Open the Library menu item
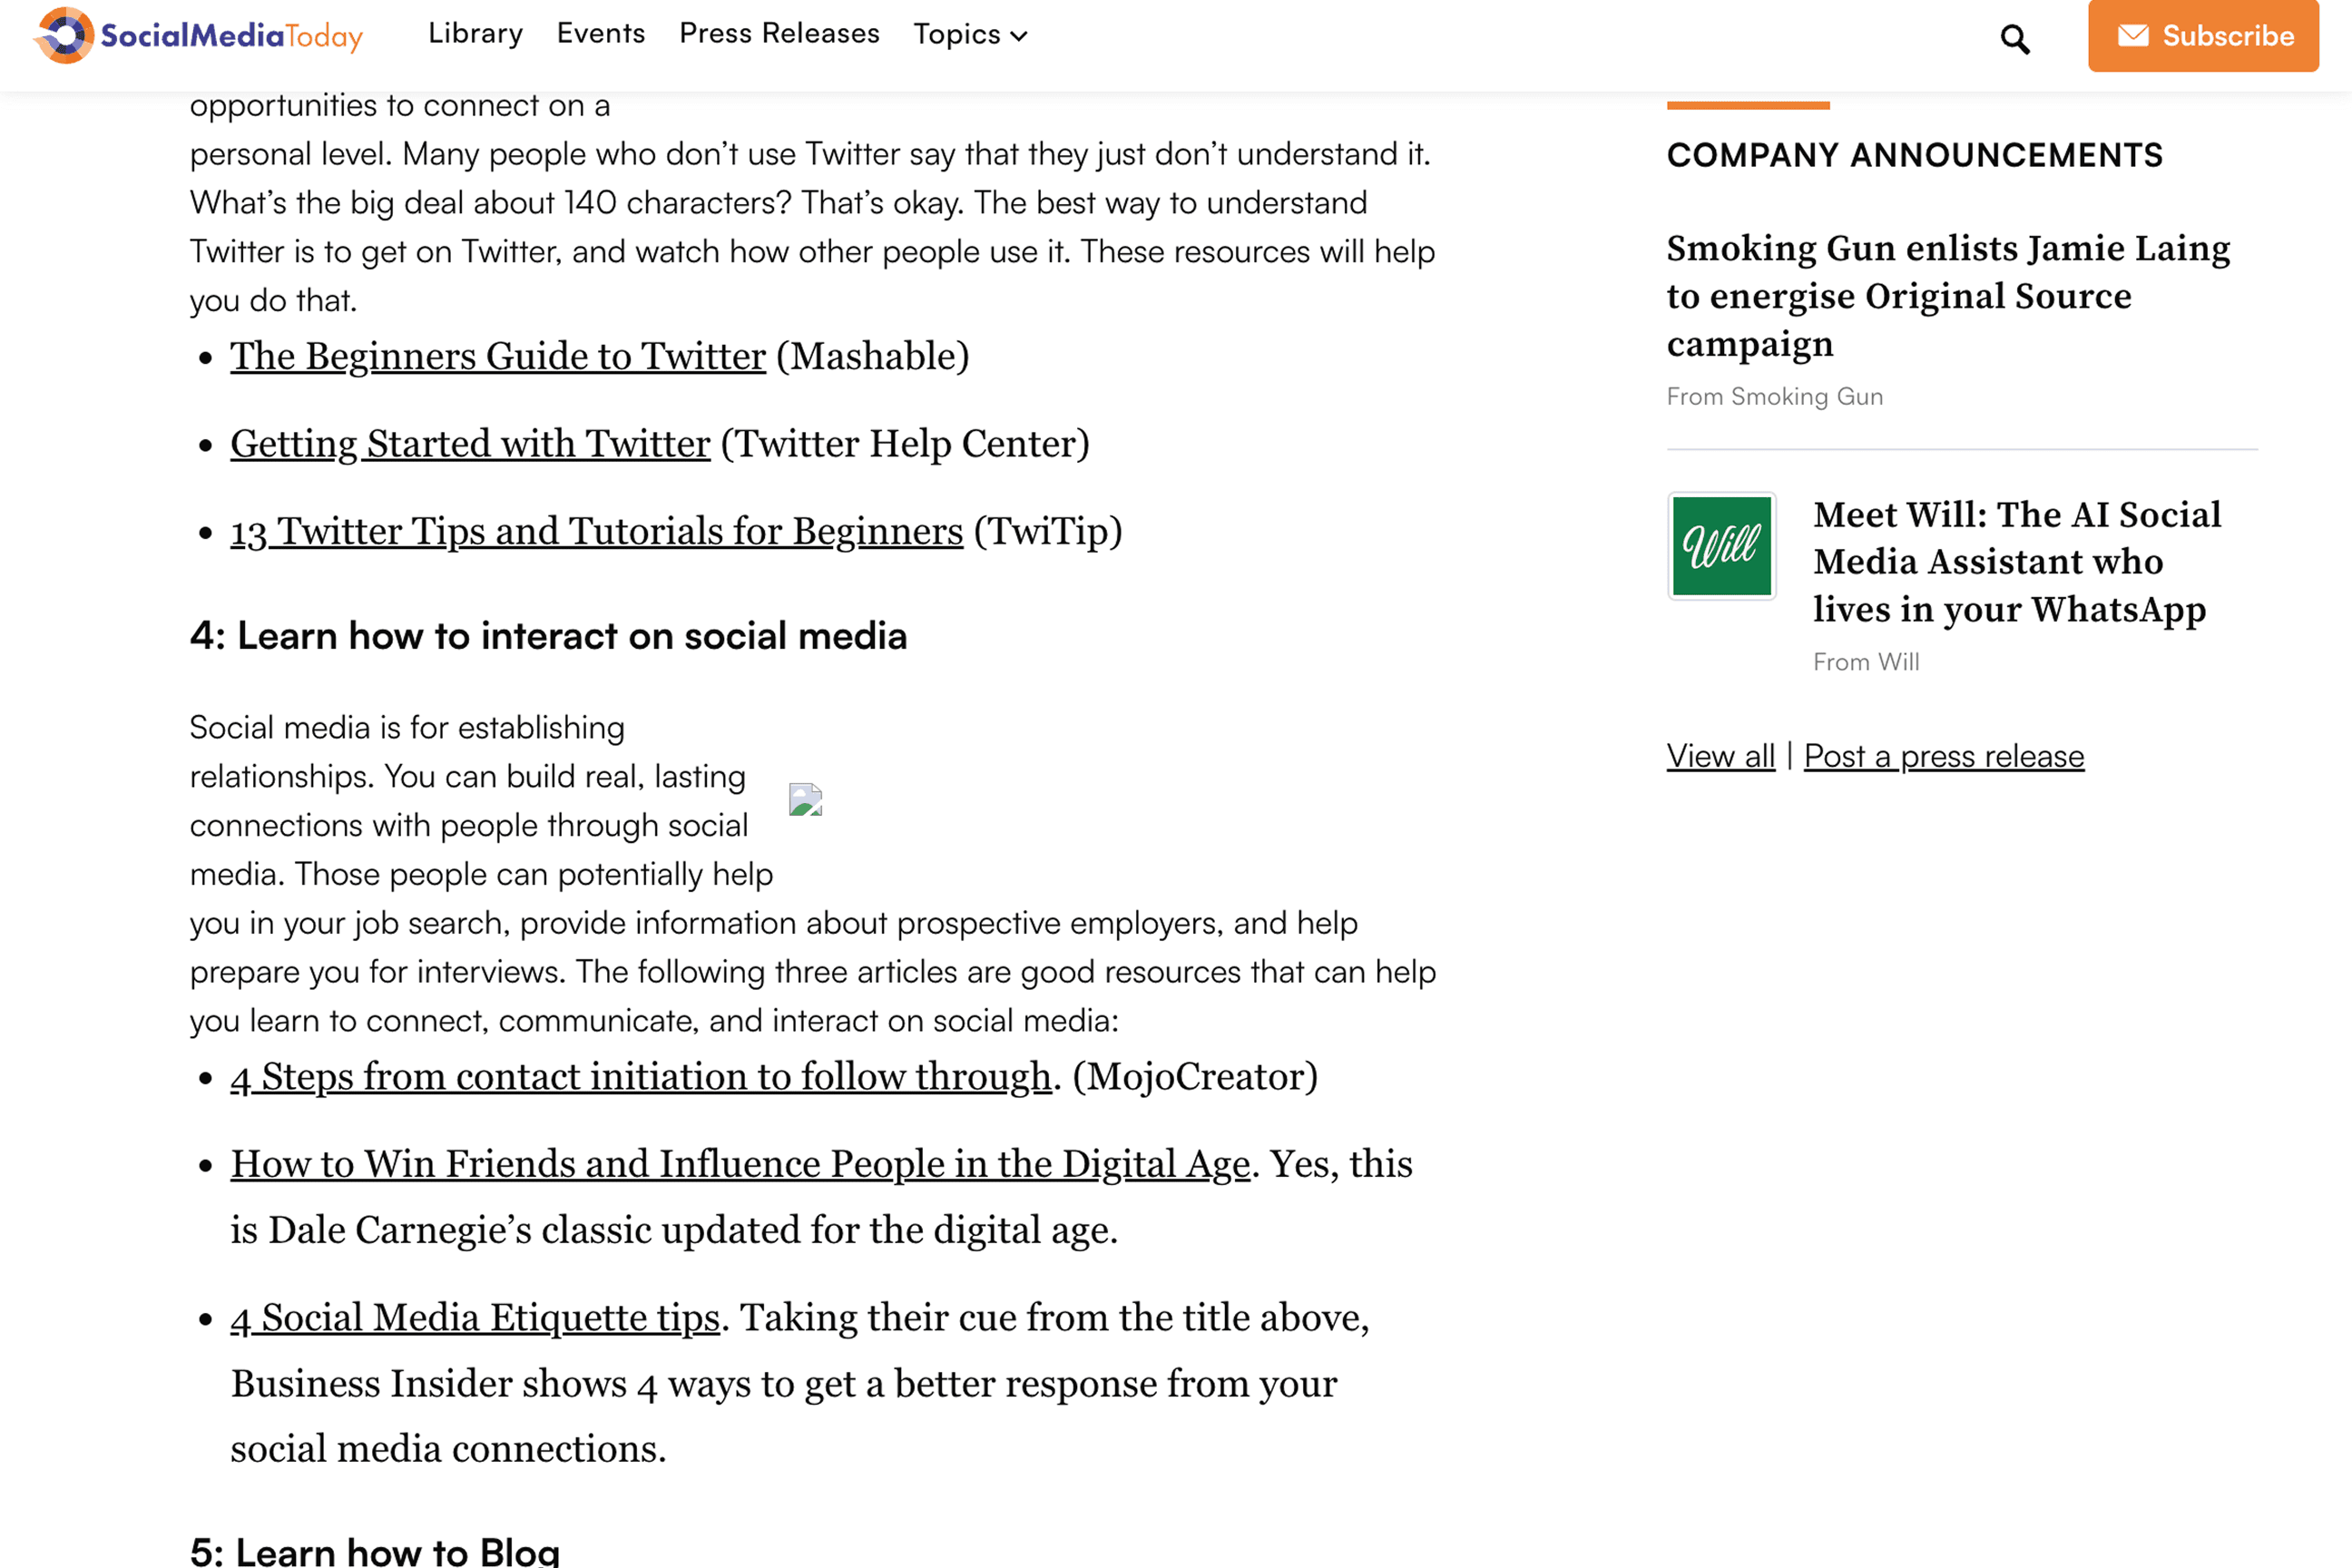 tap(475, 34)
